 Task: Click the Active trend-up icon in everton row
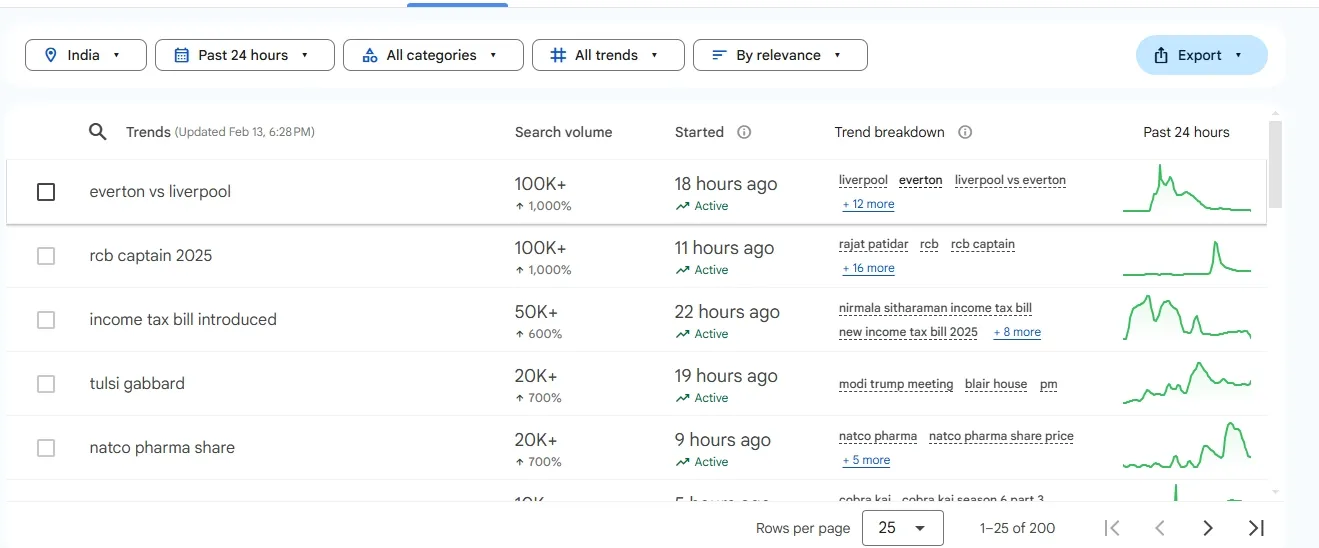(x=682, y=206)
